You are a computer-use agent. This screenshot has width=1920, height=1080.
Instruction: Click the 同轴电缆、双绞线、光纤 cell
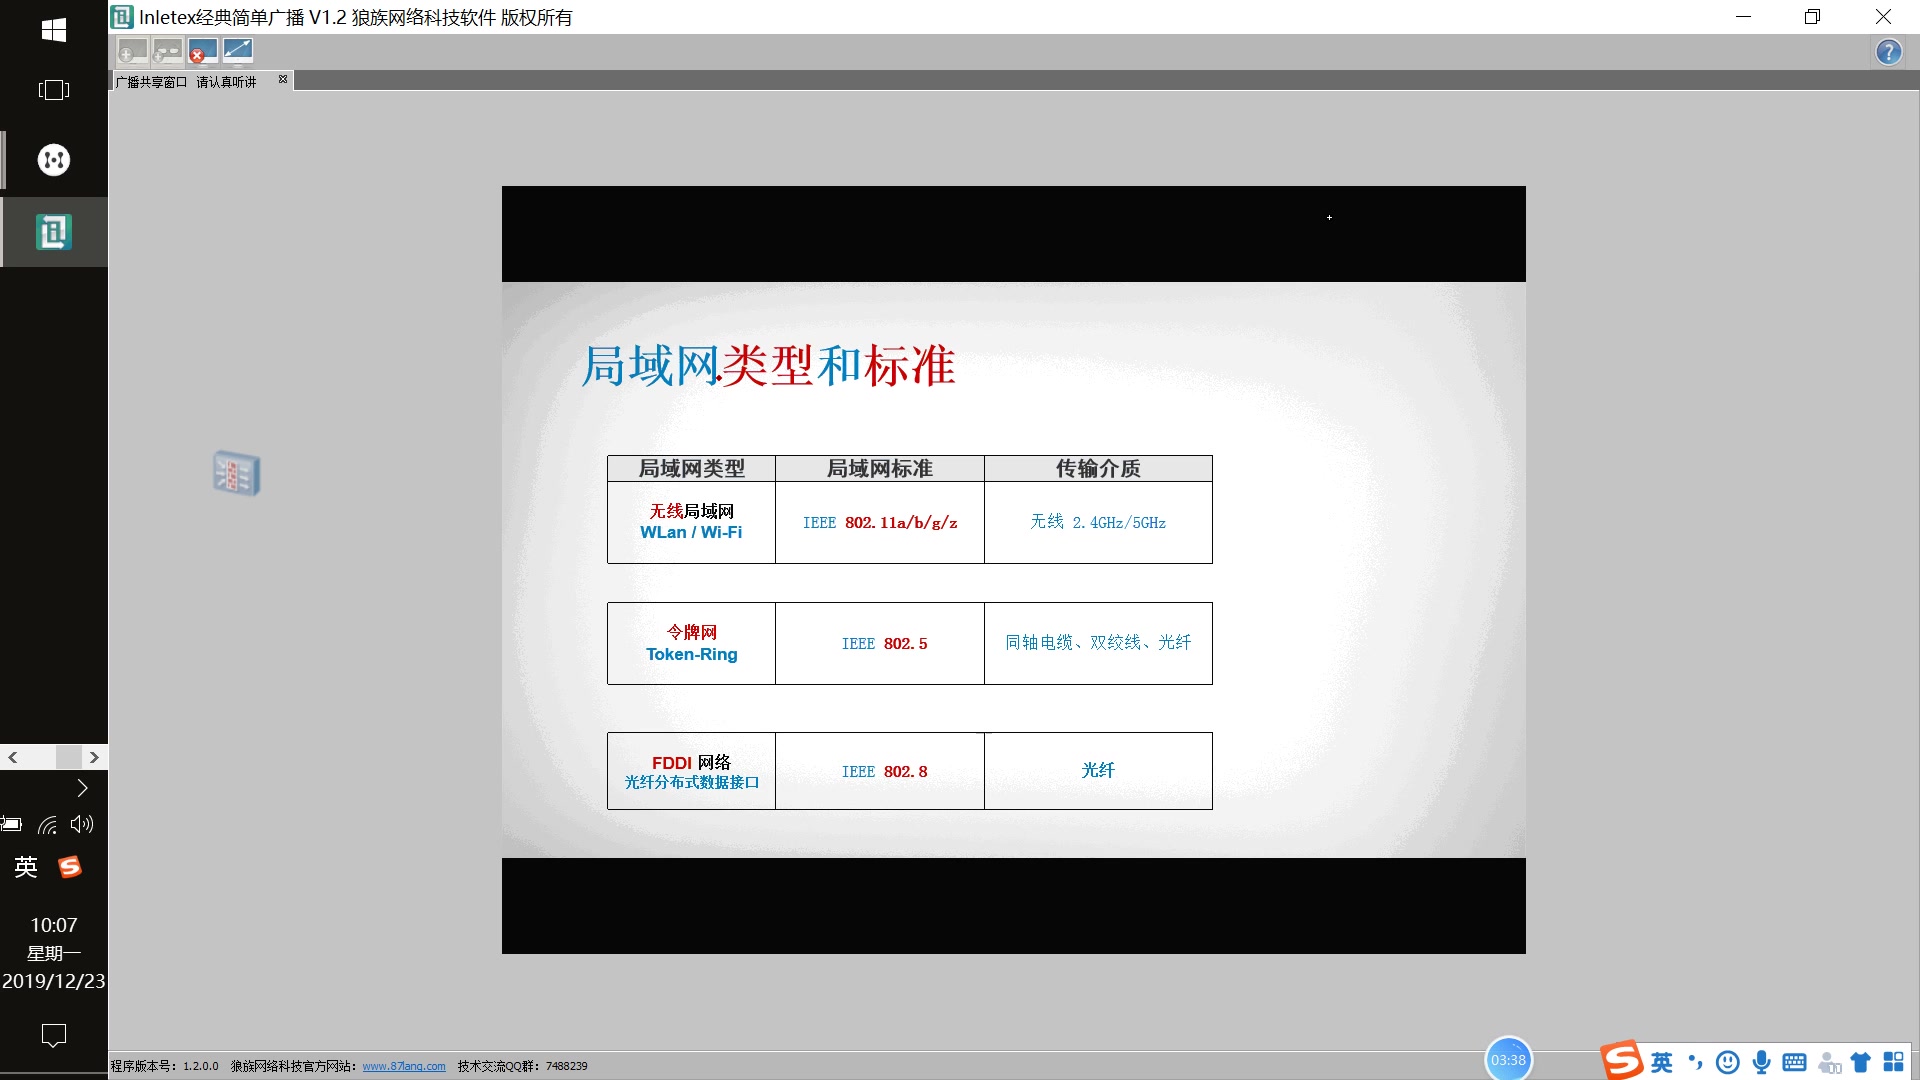(1098, 643)
